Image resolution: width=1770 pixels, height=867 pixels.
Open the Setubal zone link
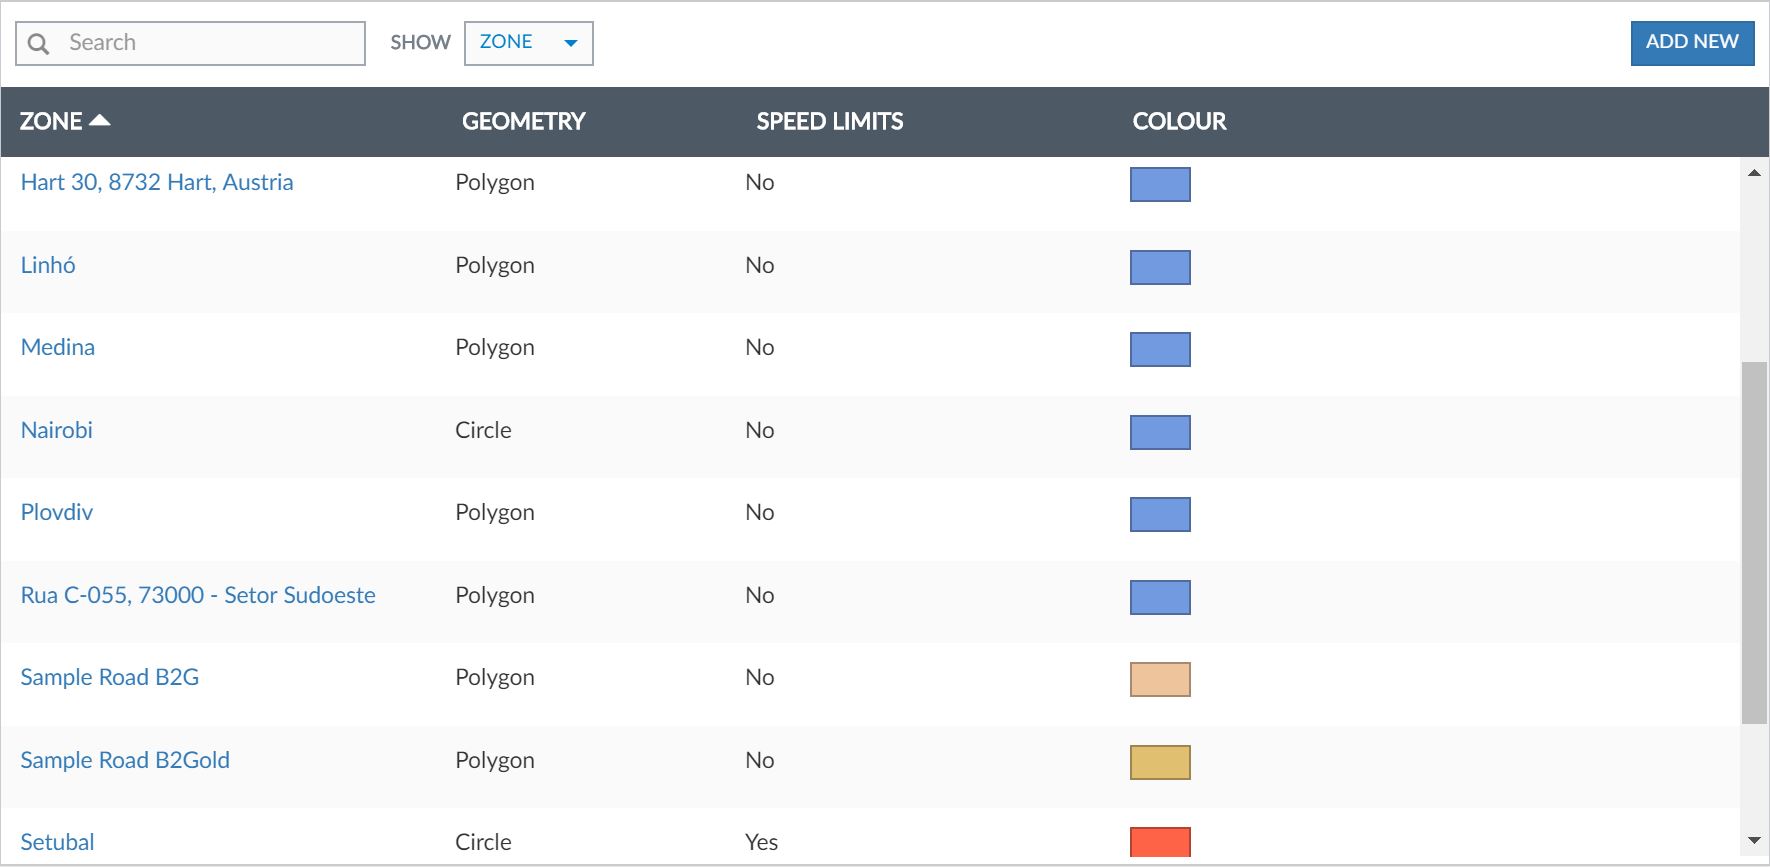coord(57,842)
